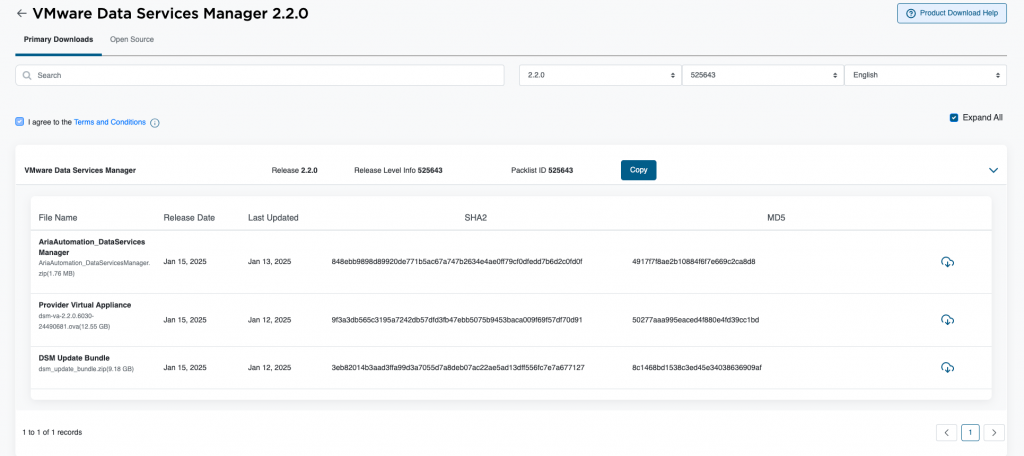
Task: Toggle the I agree to terms checkbox
Action: coord(20,122)
